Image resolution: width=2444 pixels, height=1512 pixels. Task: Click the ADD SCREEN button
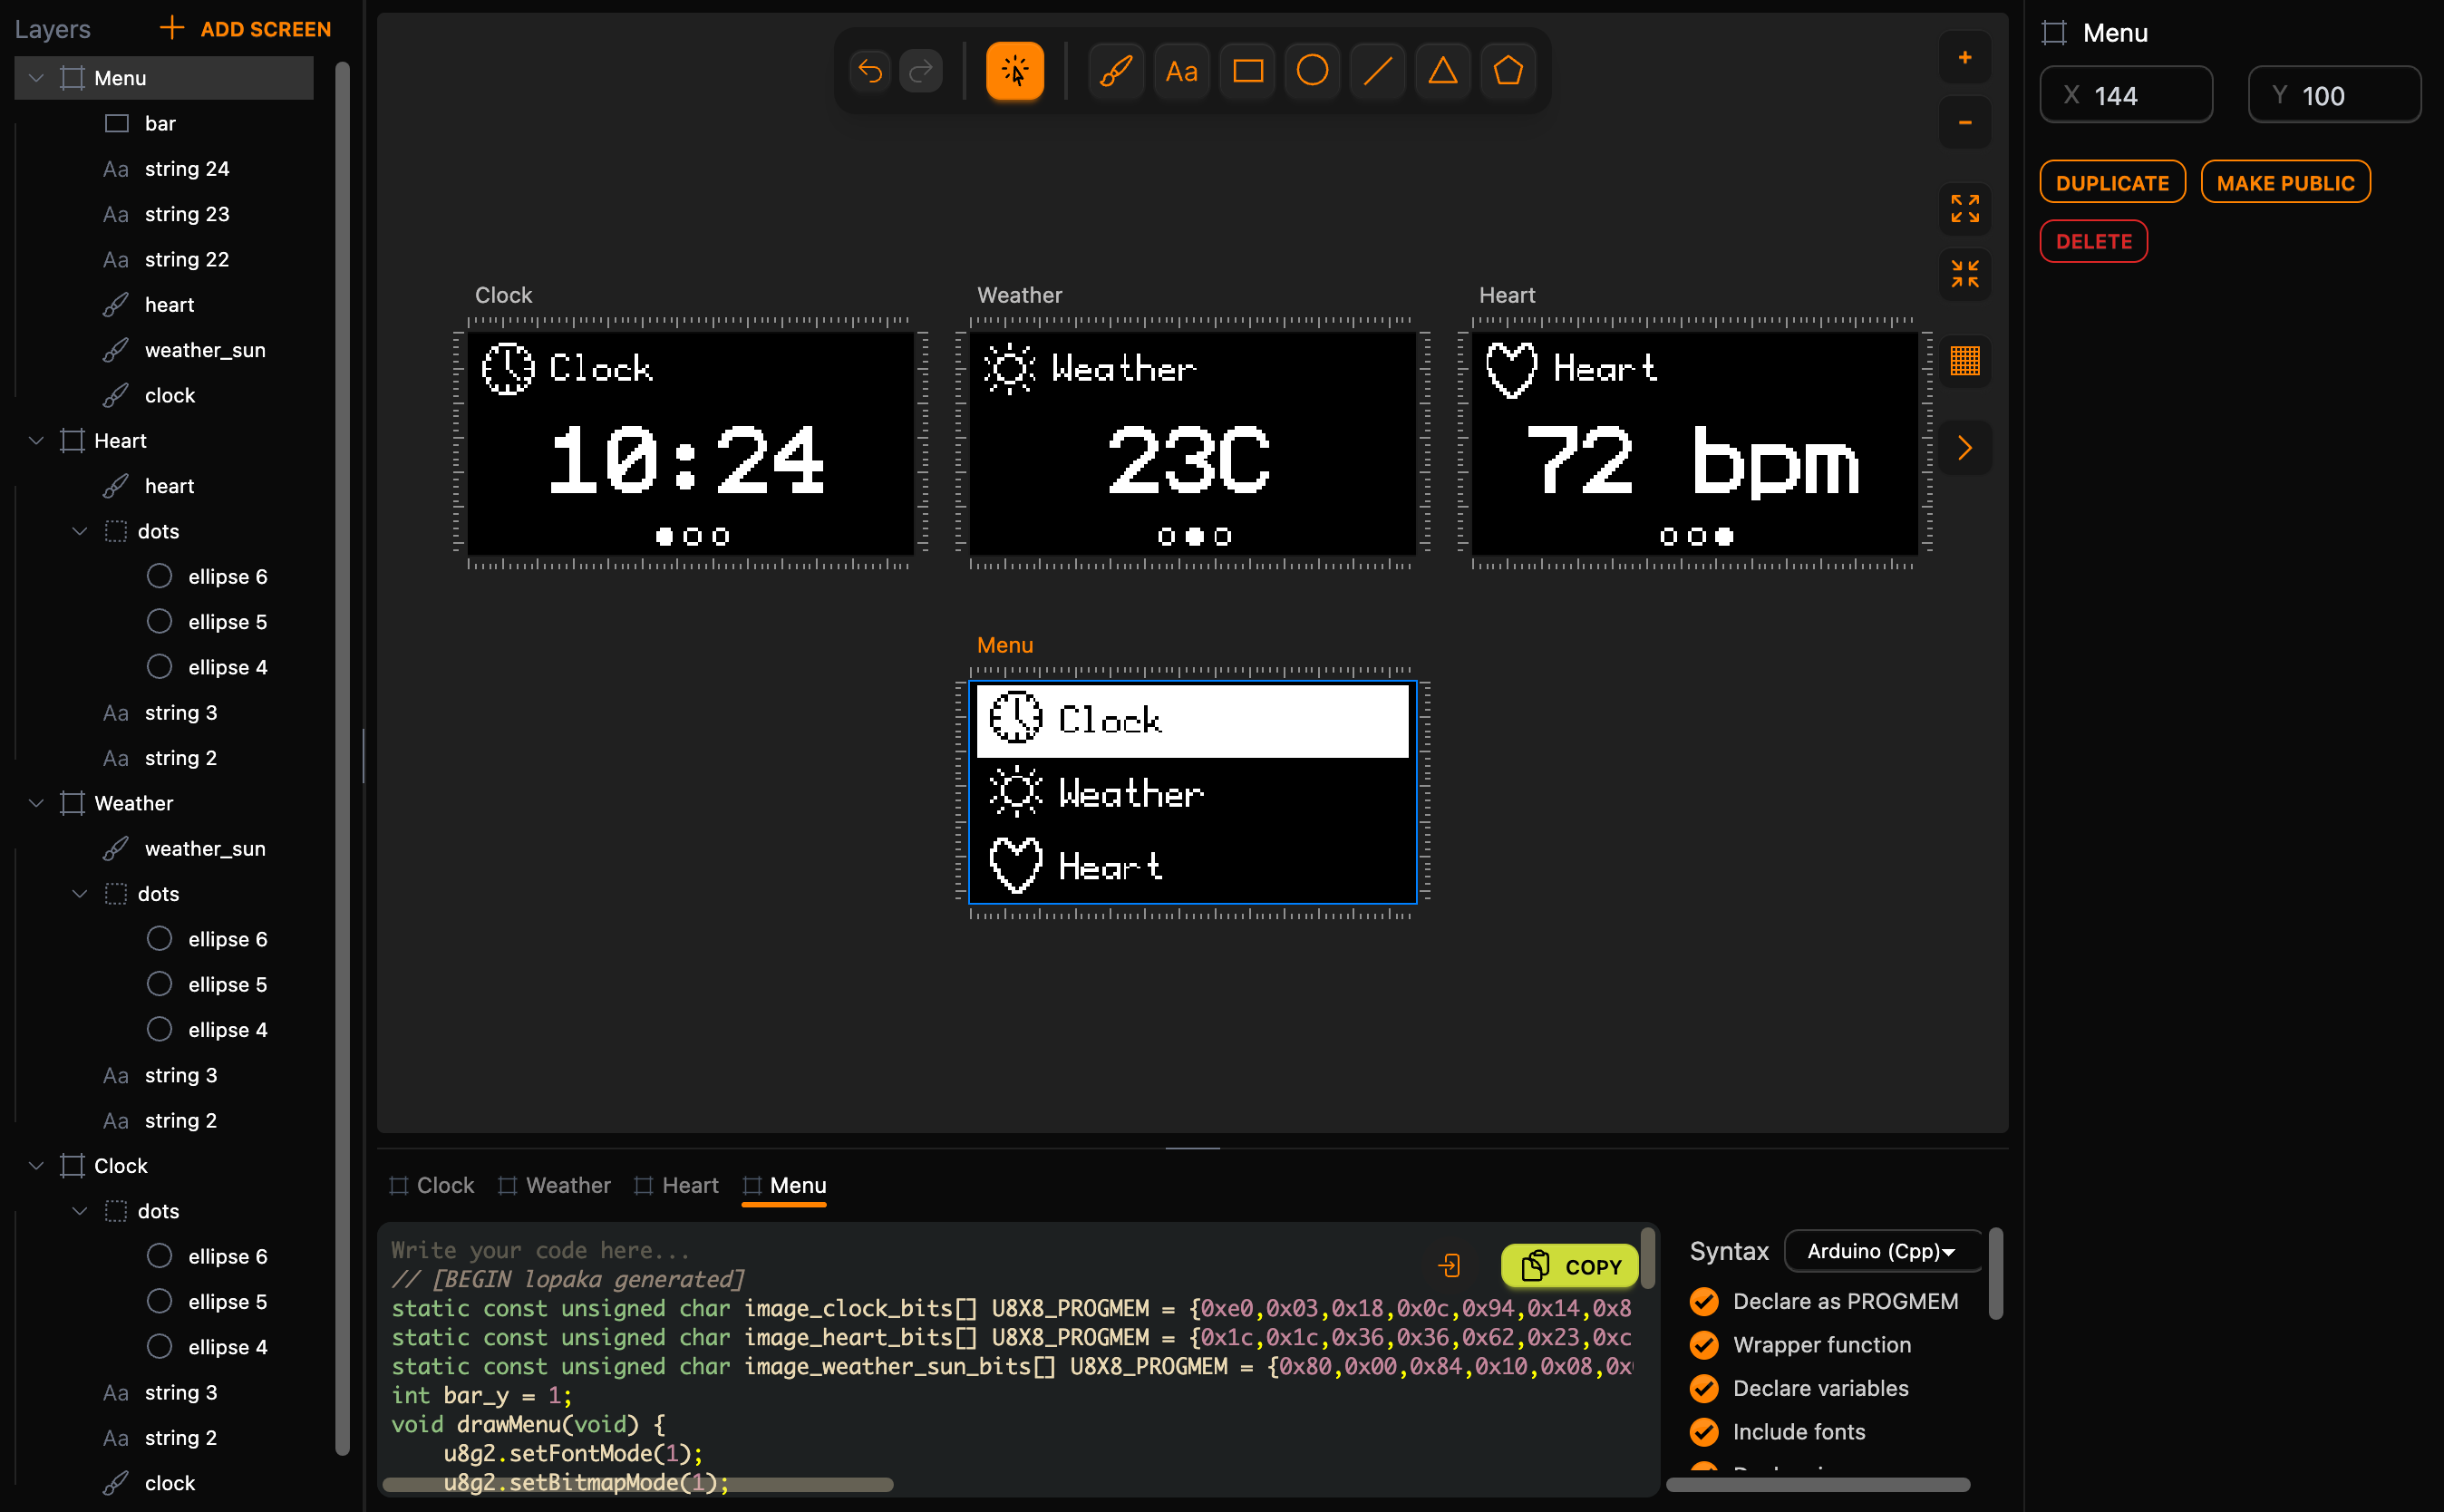pos(245,29)
